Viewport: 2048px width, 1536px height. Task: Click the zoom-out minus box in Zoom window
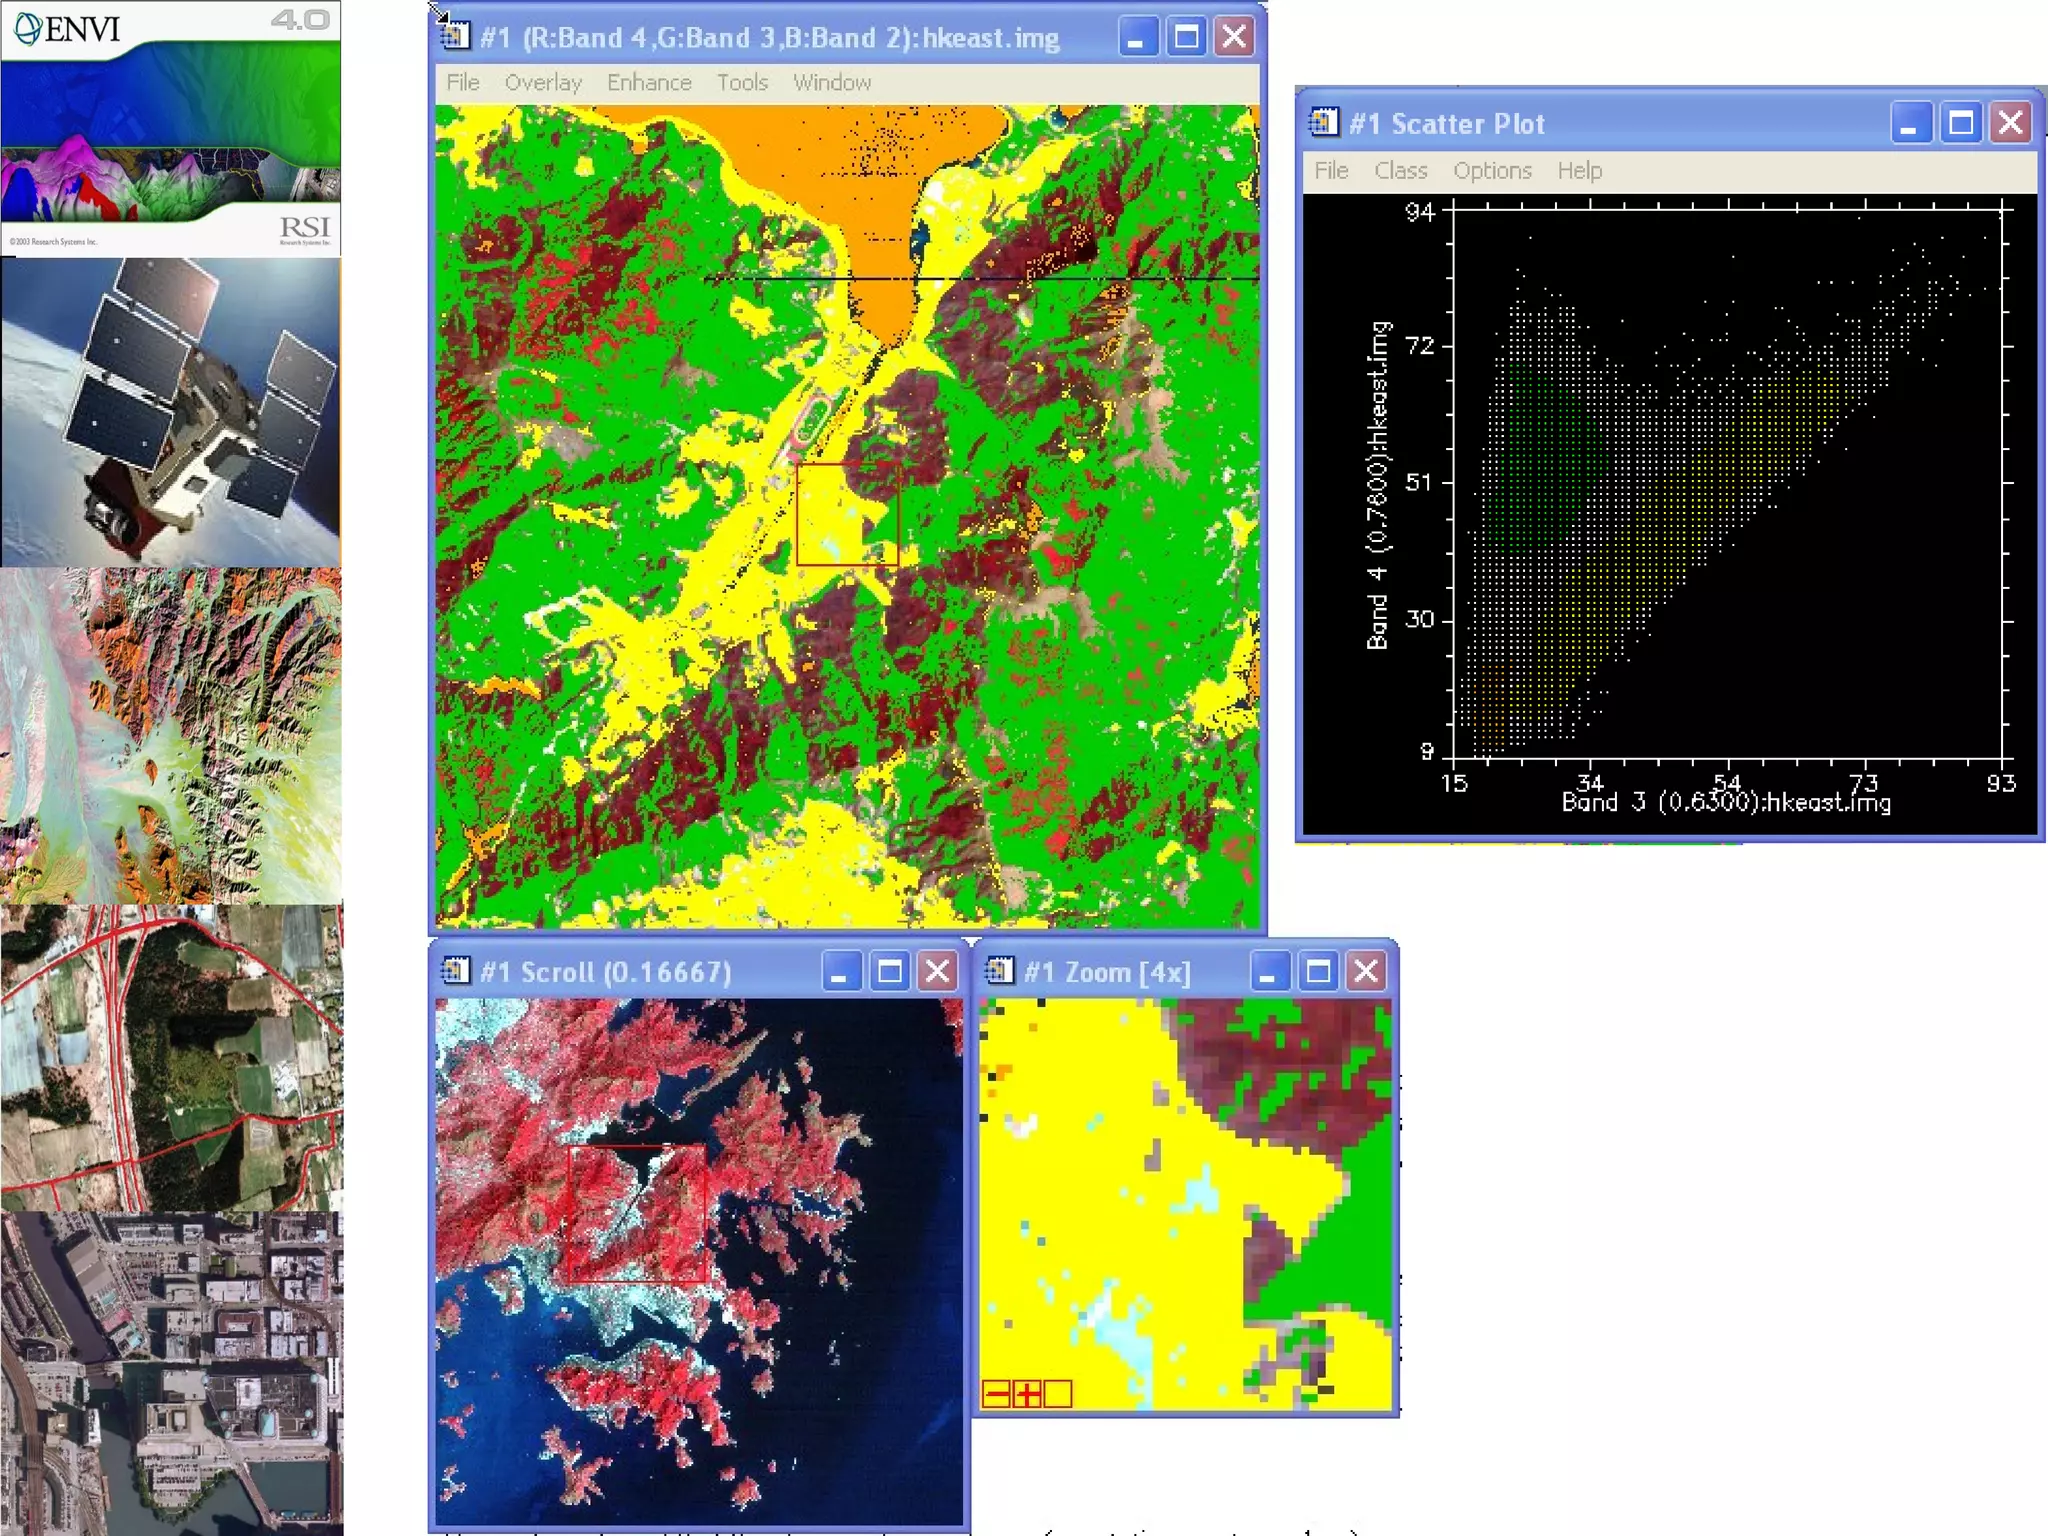click(x=996, y=1394)
